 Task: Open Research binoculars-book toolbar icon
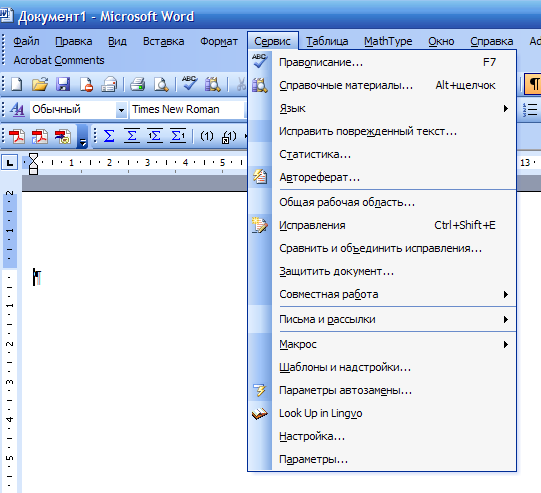(213, 84)
